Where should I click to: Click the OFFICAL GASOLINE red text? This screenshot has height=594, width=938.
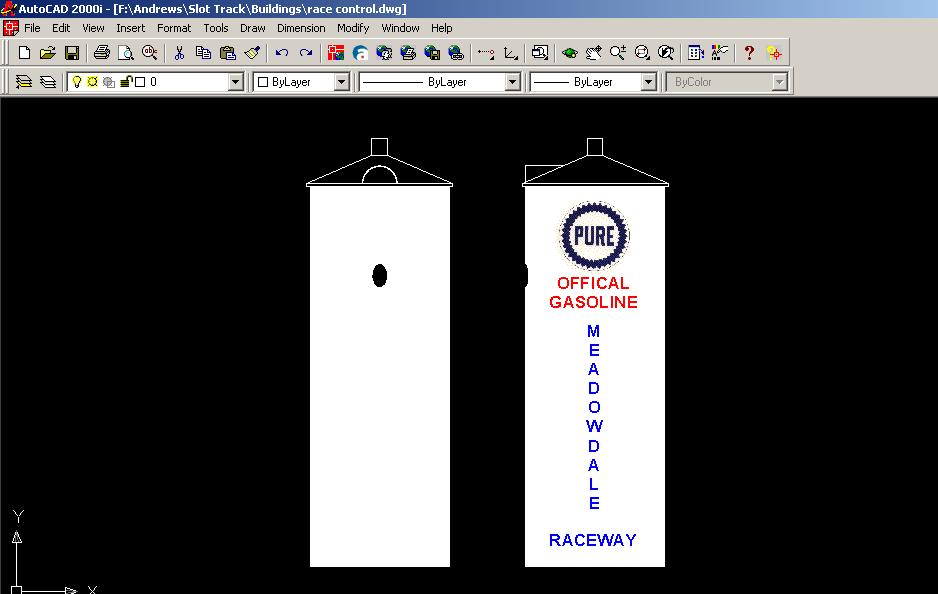point(593,293)
